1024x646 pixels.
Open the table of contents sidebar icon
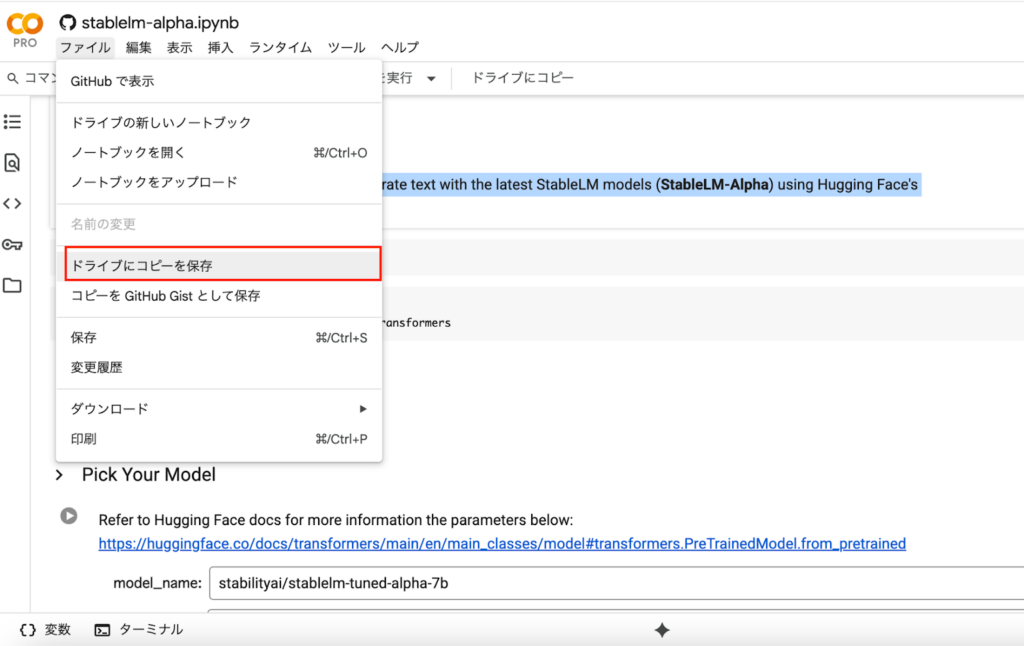pyautogui.click(x=12, y=121)
